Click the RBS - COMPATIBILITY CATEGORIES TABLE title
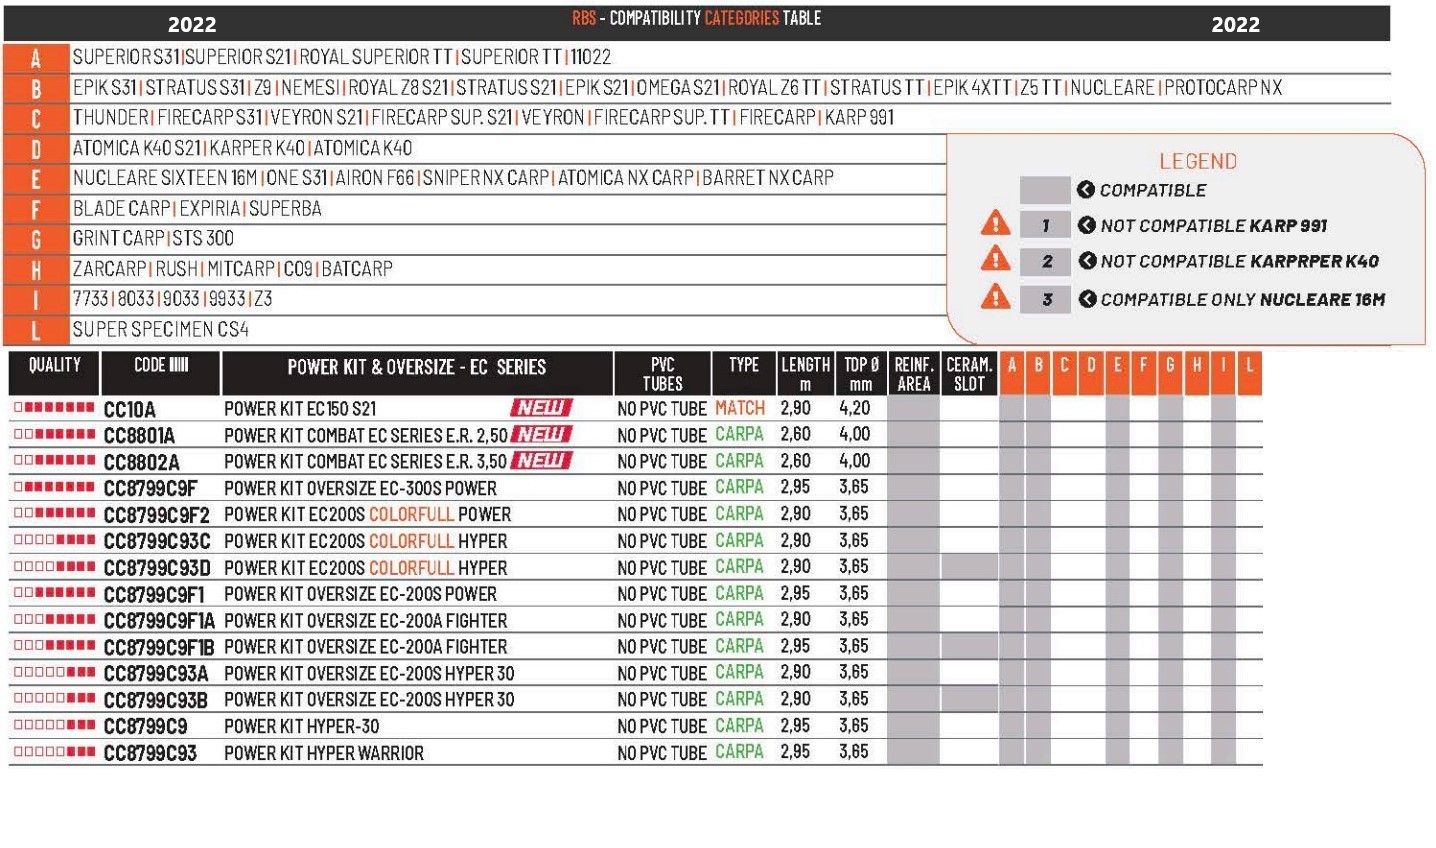 point(696,18)
